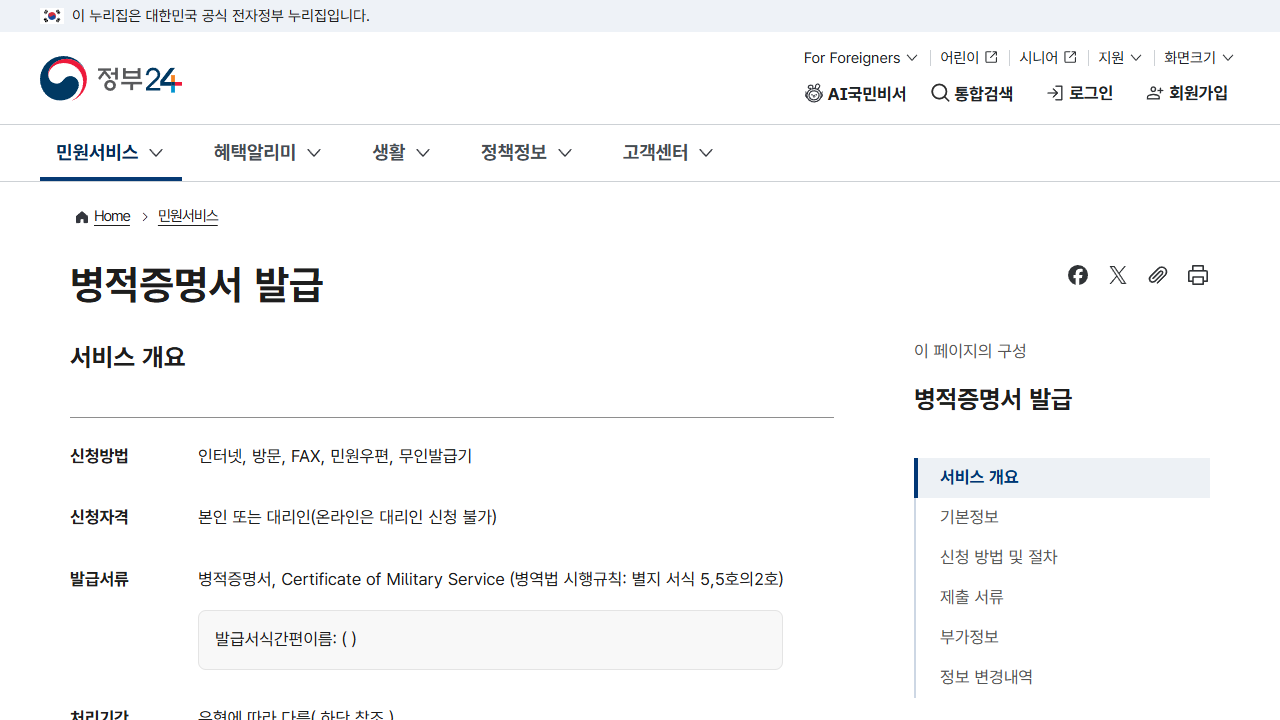Screen dimensions: 1280x720
Task: Jump to 제출 서류 section
Action: click(971, 597)
